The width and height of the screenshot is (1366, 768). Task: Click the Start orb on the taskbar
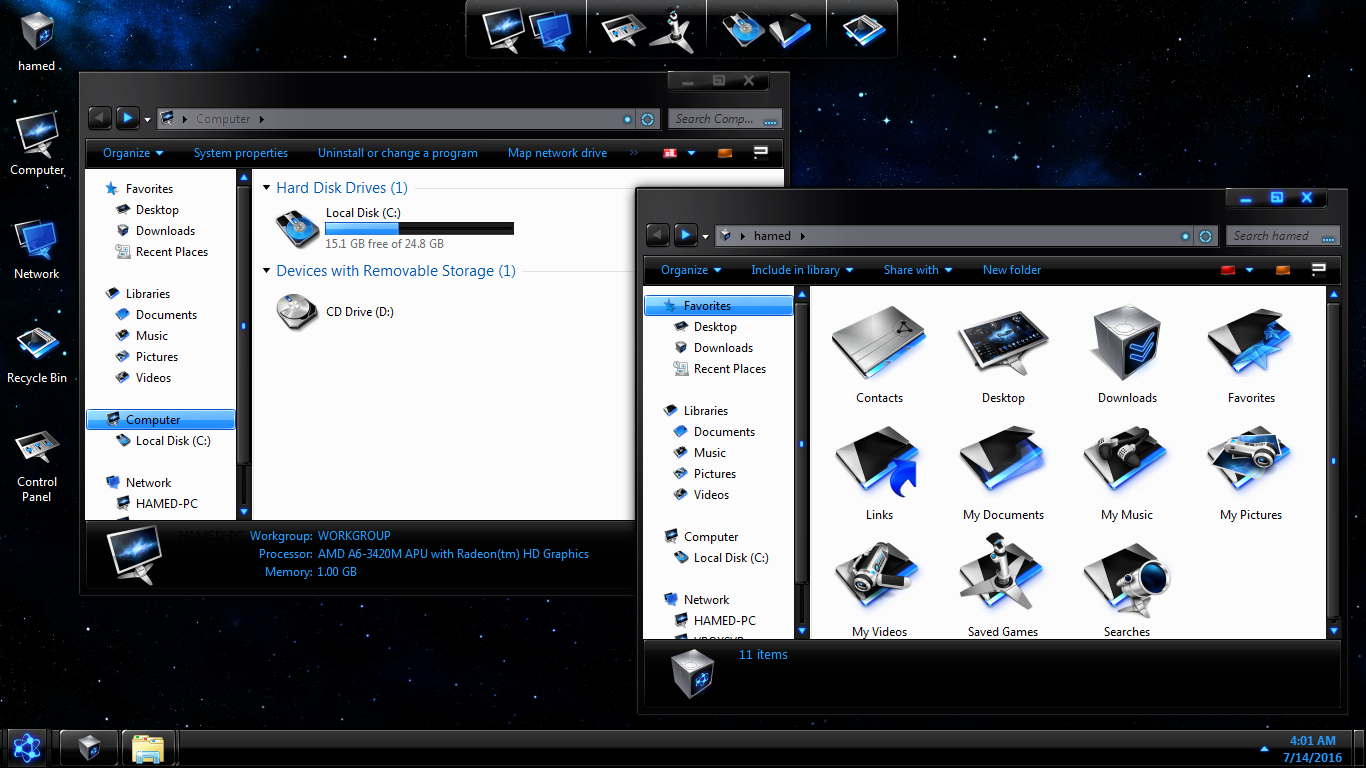[x=27, y=748]
